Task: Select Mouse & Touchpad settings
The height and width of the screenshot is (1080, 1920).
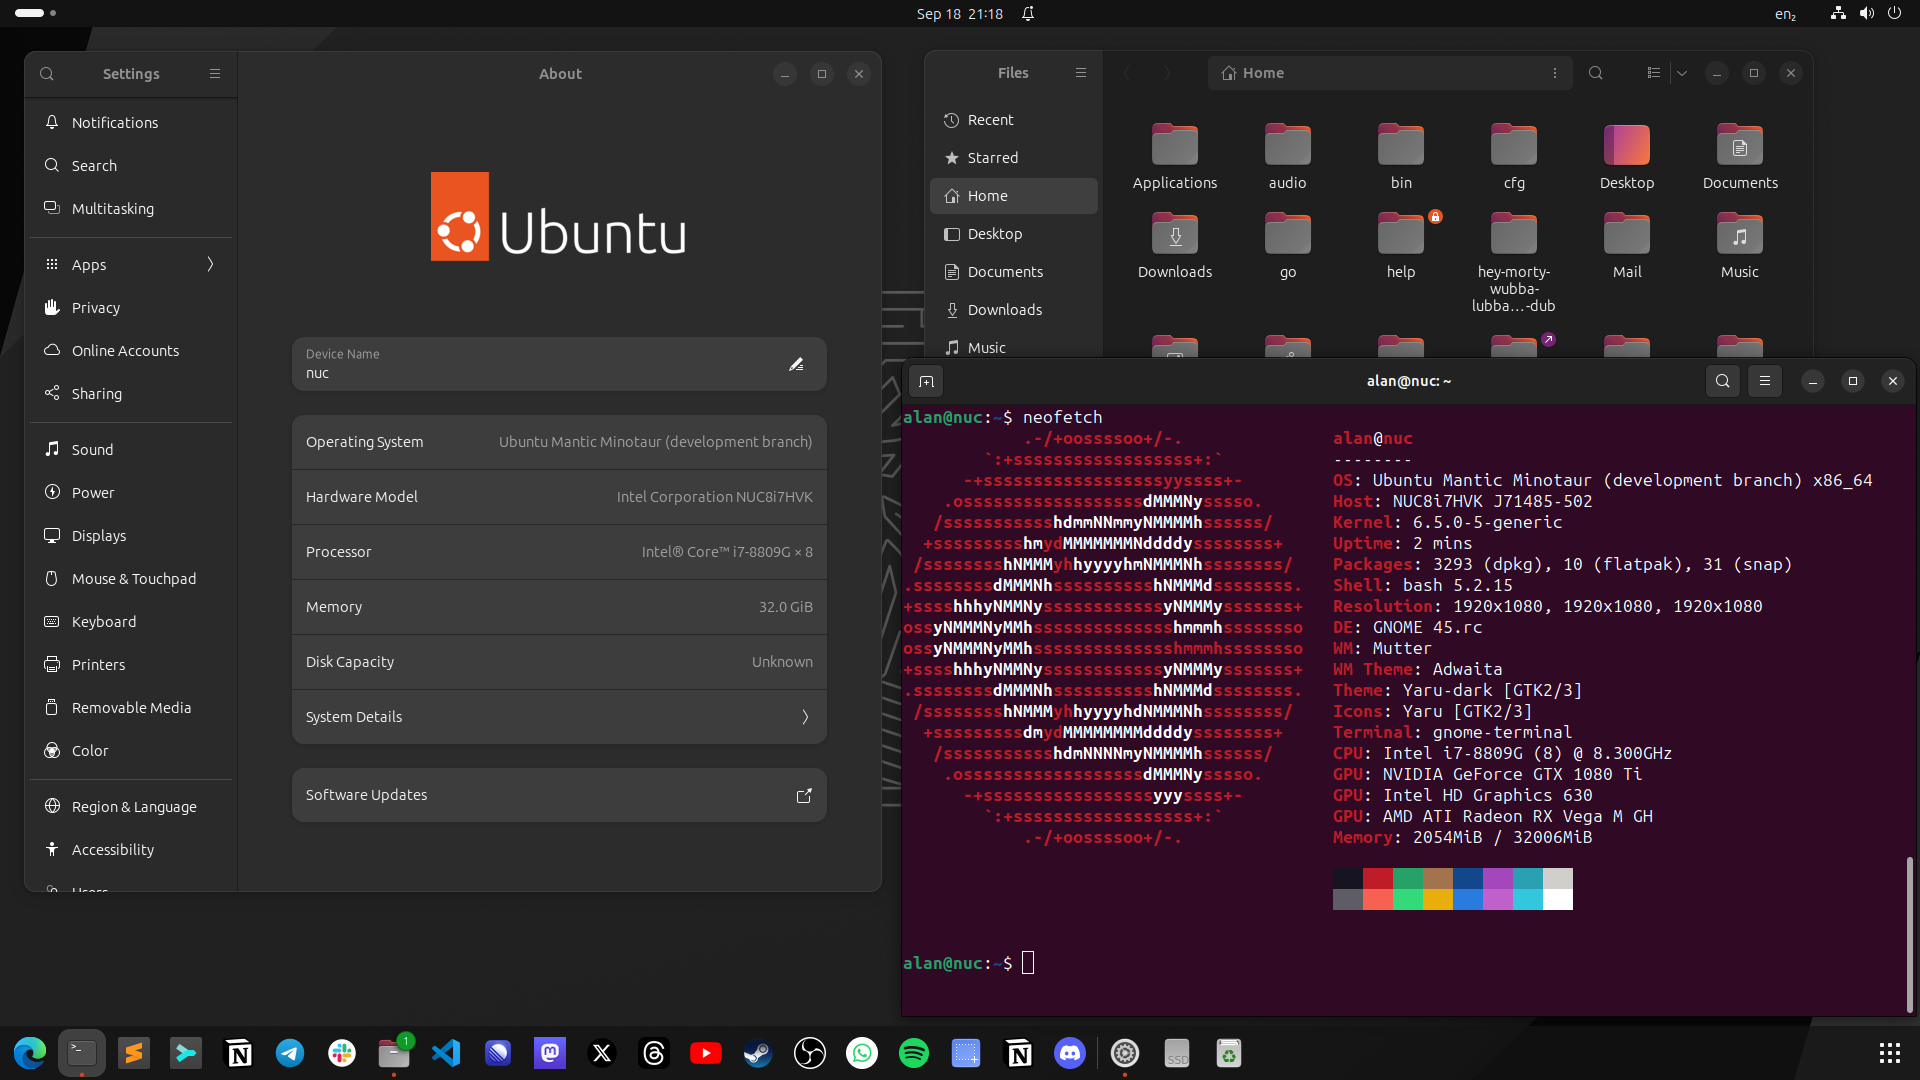Action: click(131, 579)
